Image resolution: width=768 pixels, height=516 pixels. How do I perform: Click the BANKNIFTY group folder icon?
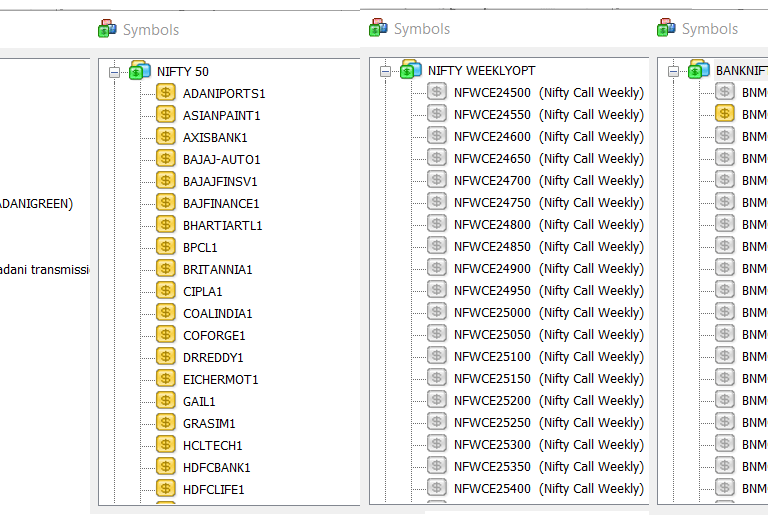click(699, 70)
